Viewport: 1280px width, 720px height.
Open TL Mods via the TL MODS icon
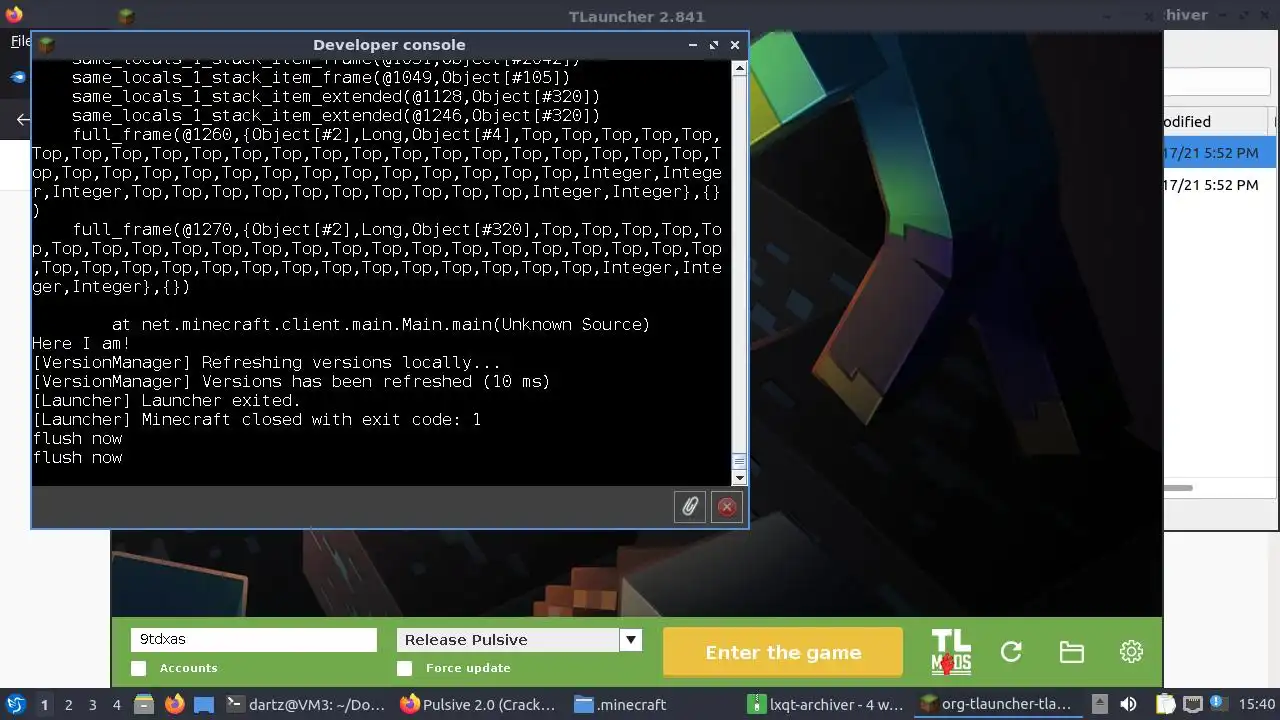tap(951, 652)
